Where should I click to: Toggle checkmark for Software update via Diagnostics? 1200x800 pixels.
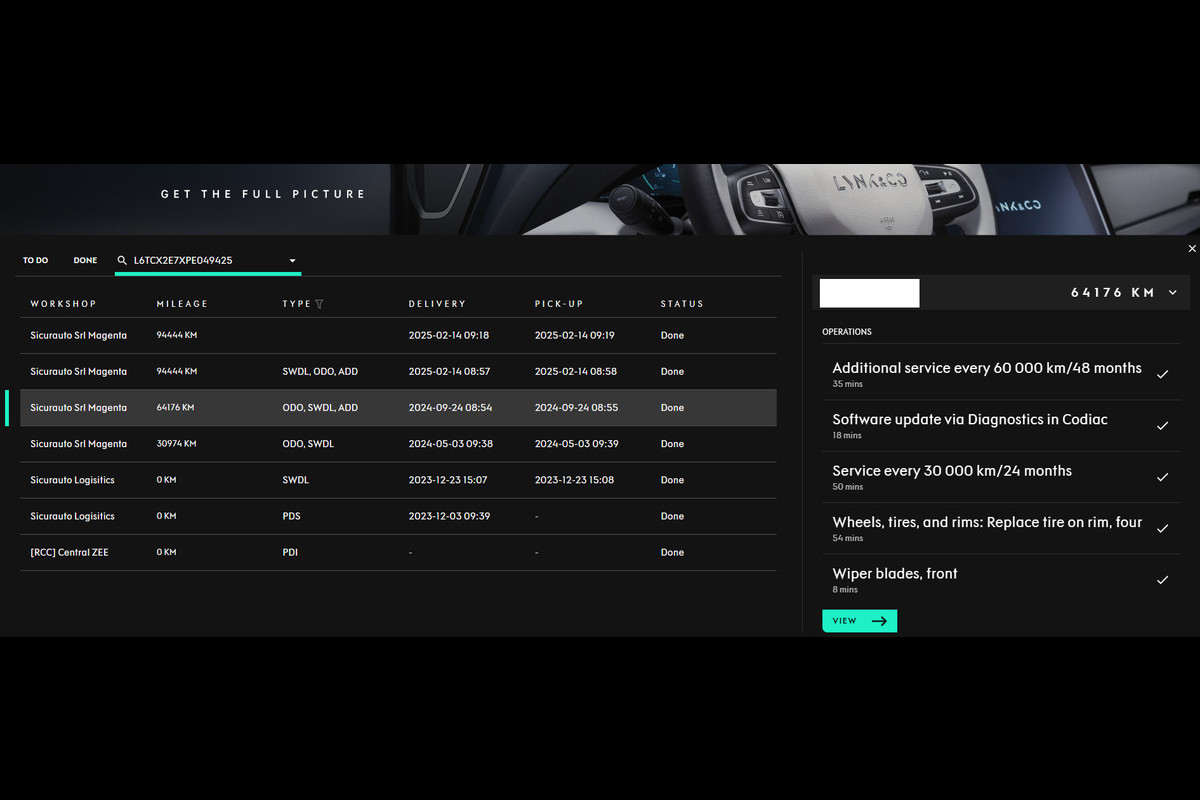coord(1162,426)
